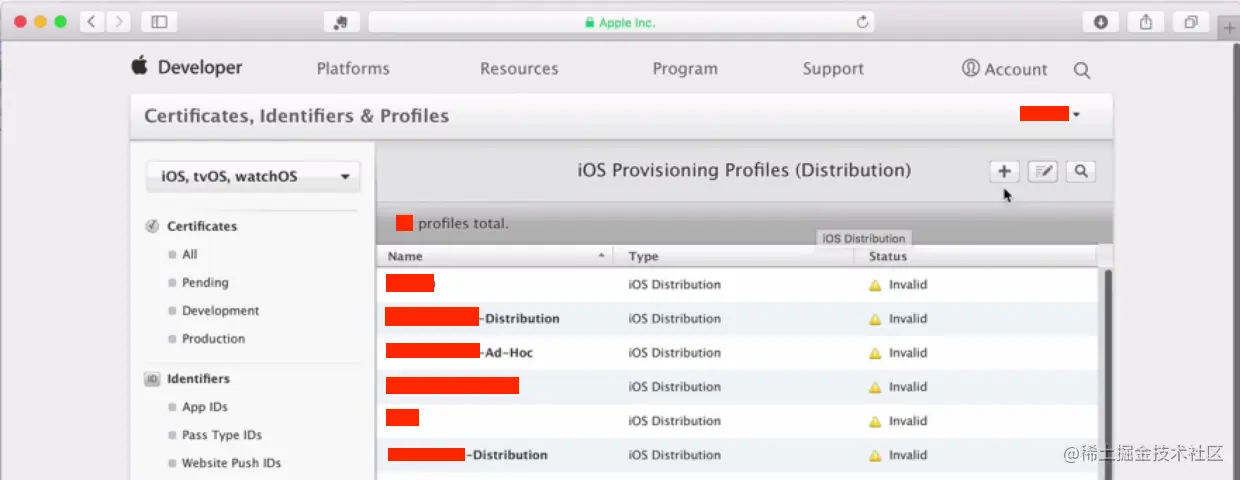Click iOS Distribution type in Ad-Hoc row
1240x480 pixels.
674,353
